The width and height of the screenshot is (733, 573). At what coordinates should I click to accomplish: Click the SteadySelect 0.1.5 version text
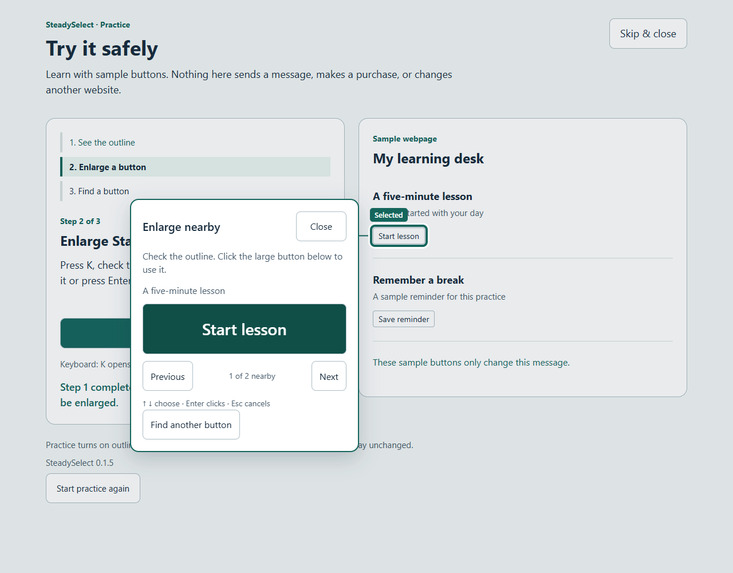click(79, 463)
